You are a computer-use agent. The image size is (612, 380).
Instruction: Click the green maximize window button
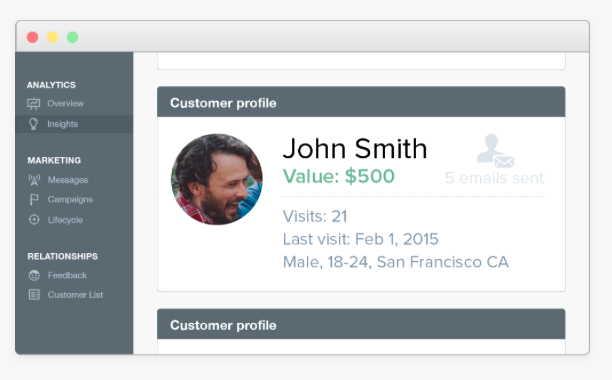click(73, 37)
